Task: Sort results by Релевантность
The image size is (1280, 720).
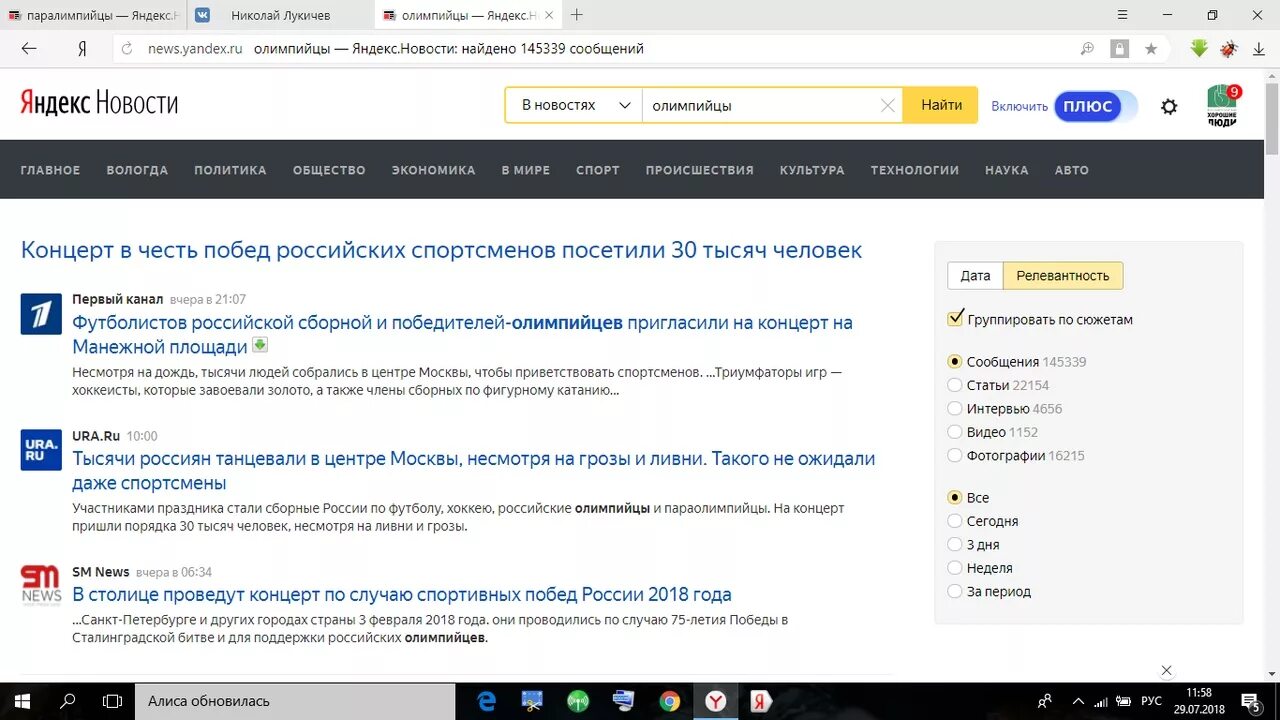Action: tap(1063, 276)
